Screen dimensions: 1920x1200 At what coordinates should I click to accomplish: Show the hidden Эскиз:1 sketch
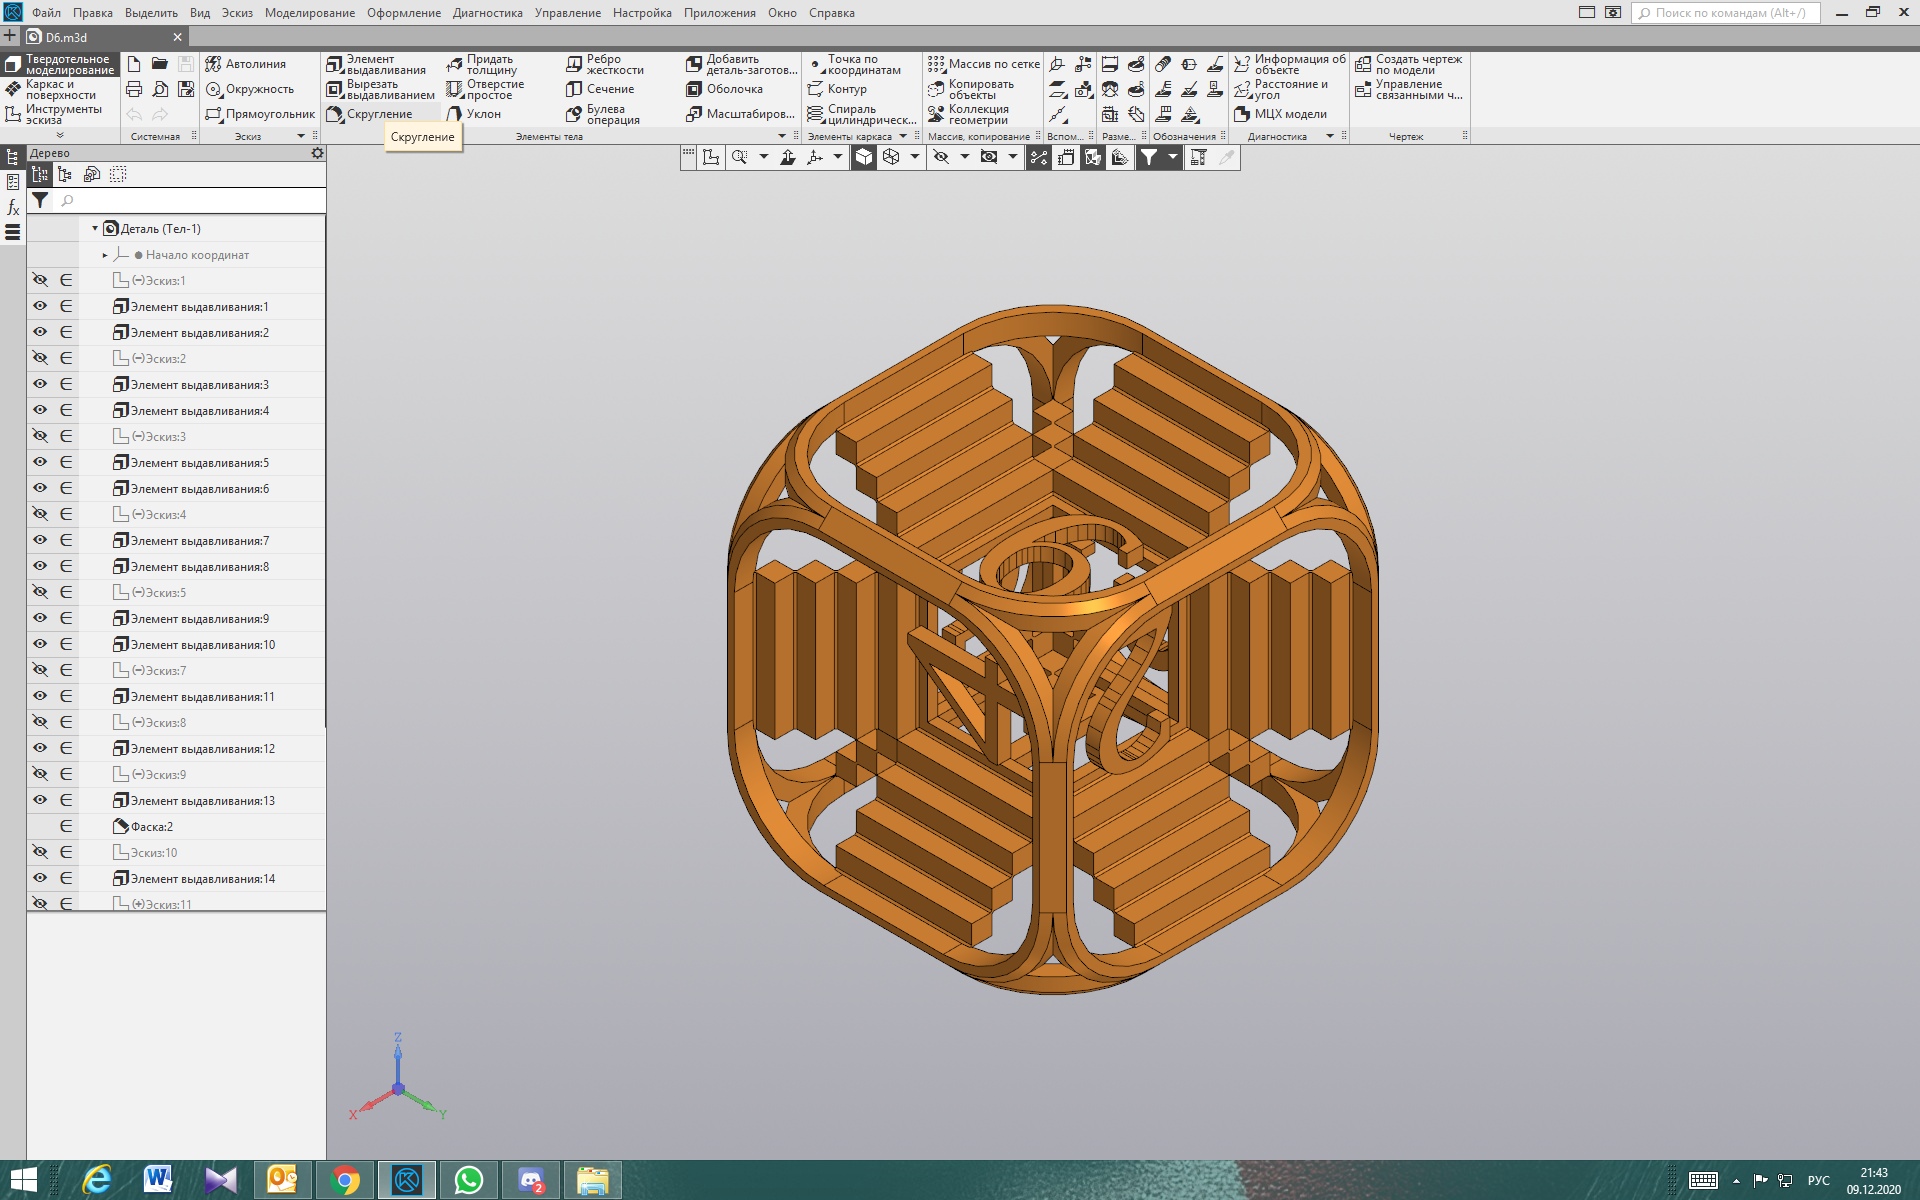[40, 280]
